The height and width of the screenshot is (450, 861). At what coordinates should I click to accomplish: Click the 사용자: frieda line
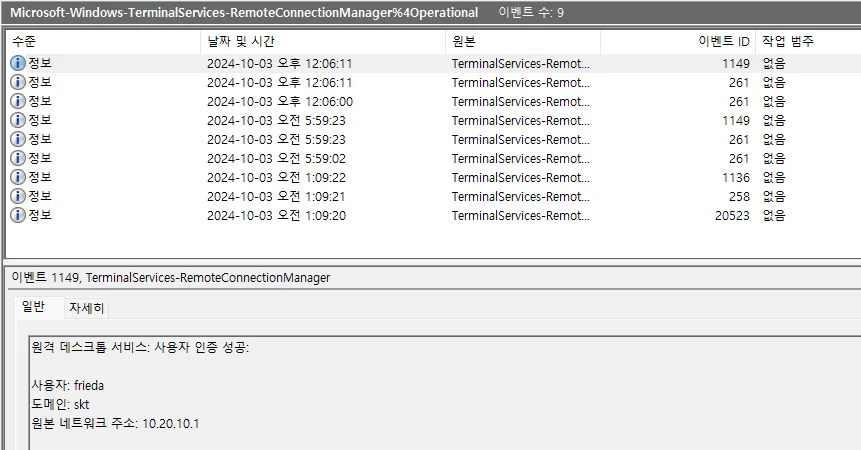(68, 386)
